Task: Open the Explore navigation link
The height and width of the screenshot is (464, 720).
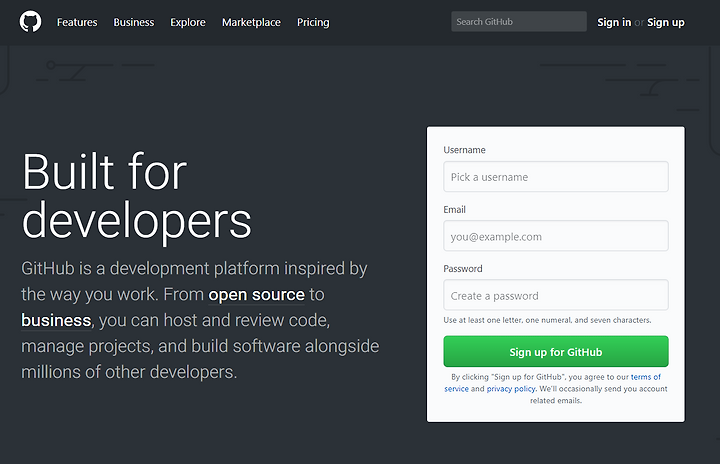Action: [188, 22]
